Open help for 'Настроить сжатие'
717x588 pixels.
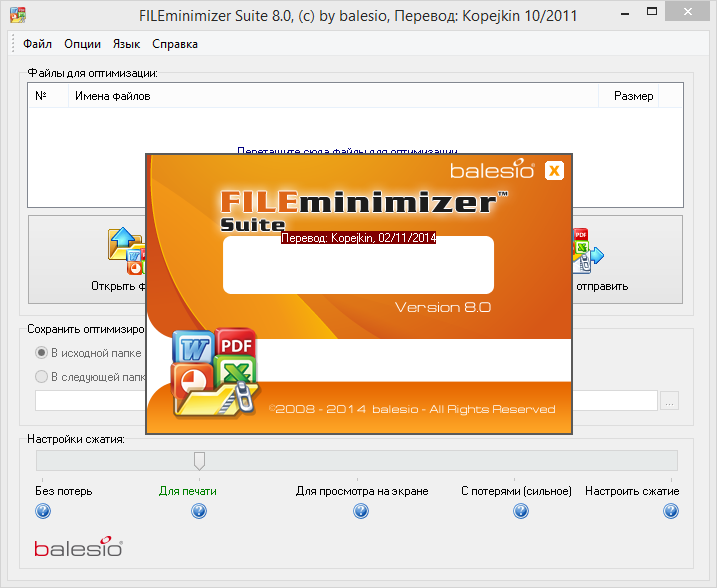pos(671,511)
